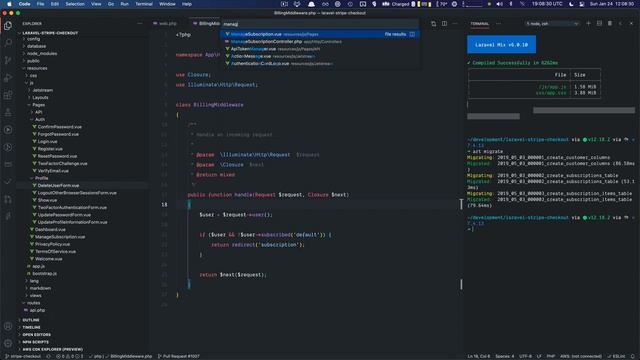Open ManageSubscription.vue in the explorer tree
Screen dimensions: 640x360
[60, 237]
